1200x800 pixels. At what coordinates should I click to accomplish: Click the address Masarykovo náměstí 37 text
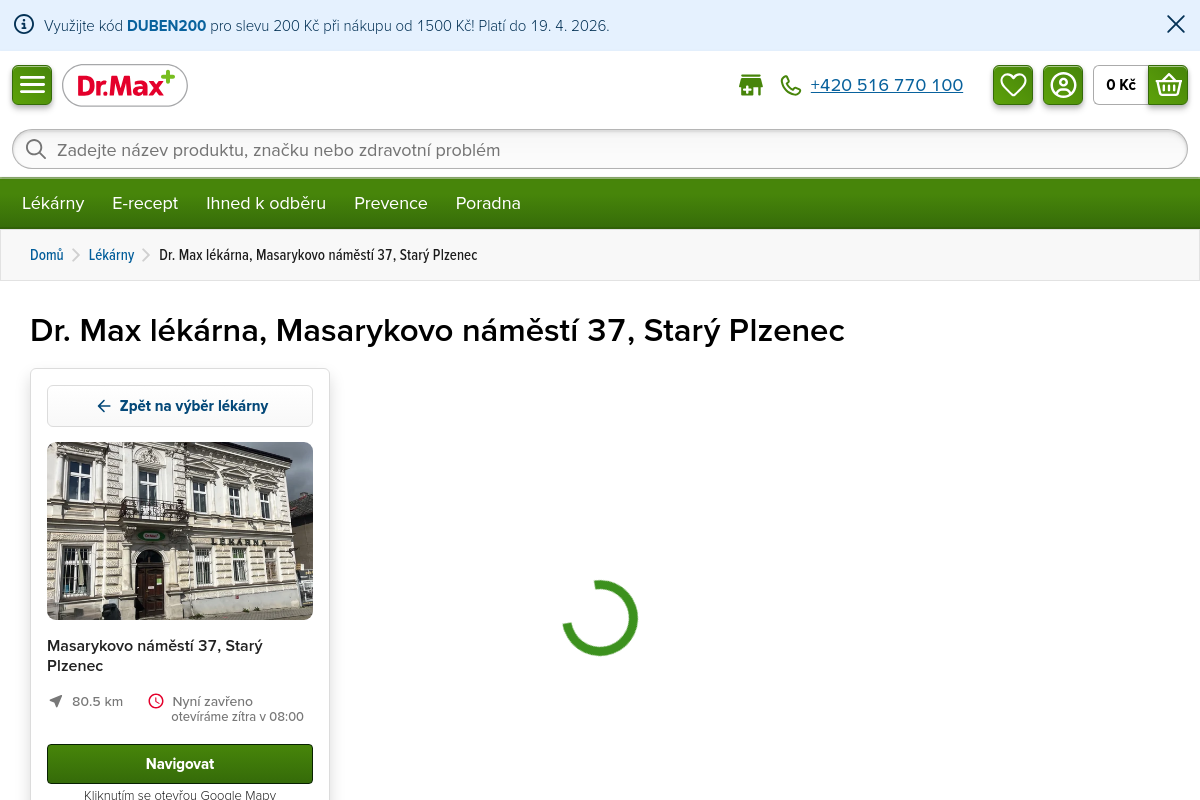click(155, 656)
